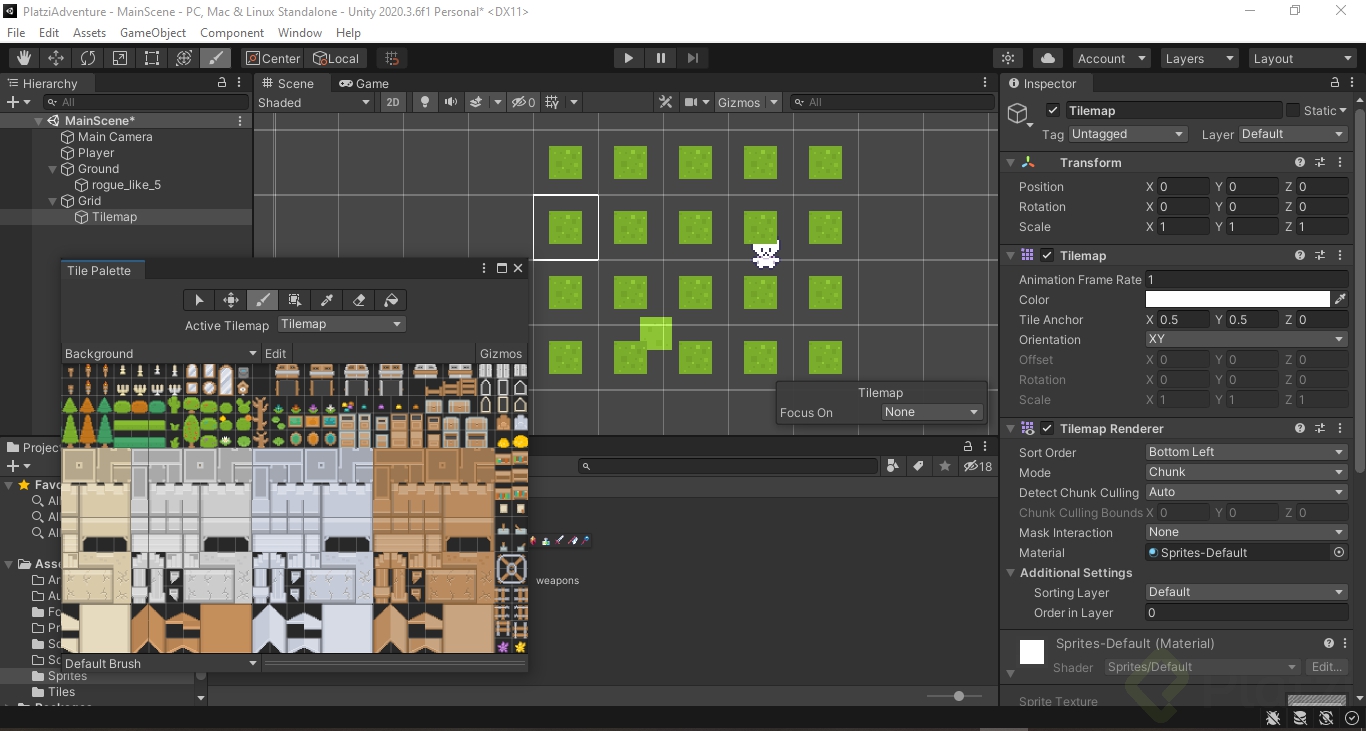The image size is (1366, 731).
Task: Select the eyedropper picker in Tile Palette
Action: [327, 300]
